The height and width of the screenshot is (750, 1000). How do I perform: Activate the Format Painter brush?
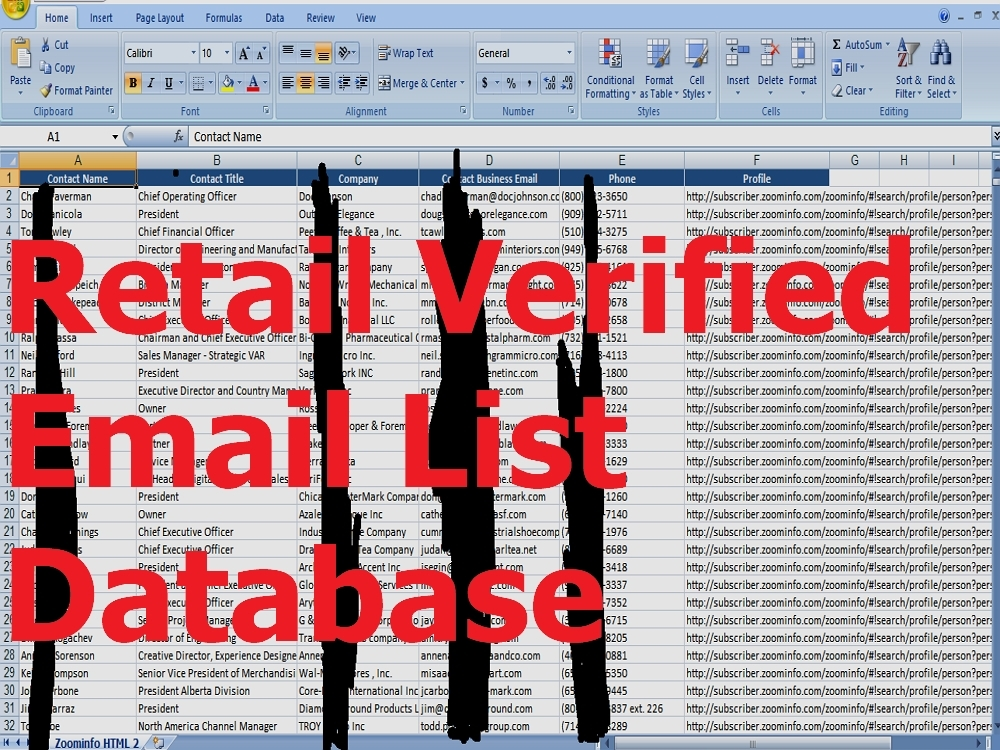click(45, 91)
